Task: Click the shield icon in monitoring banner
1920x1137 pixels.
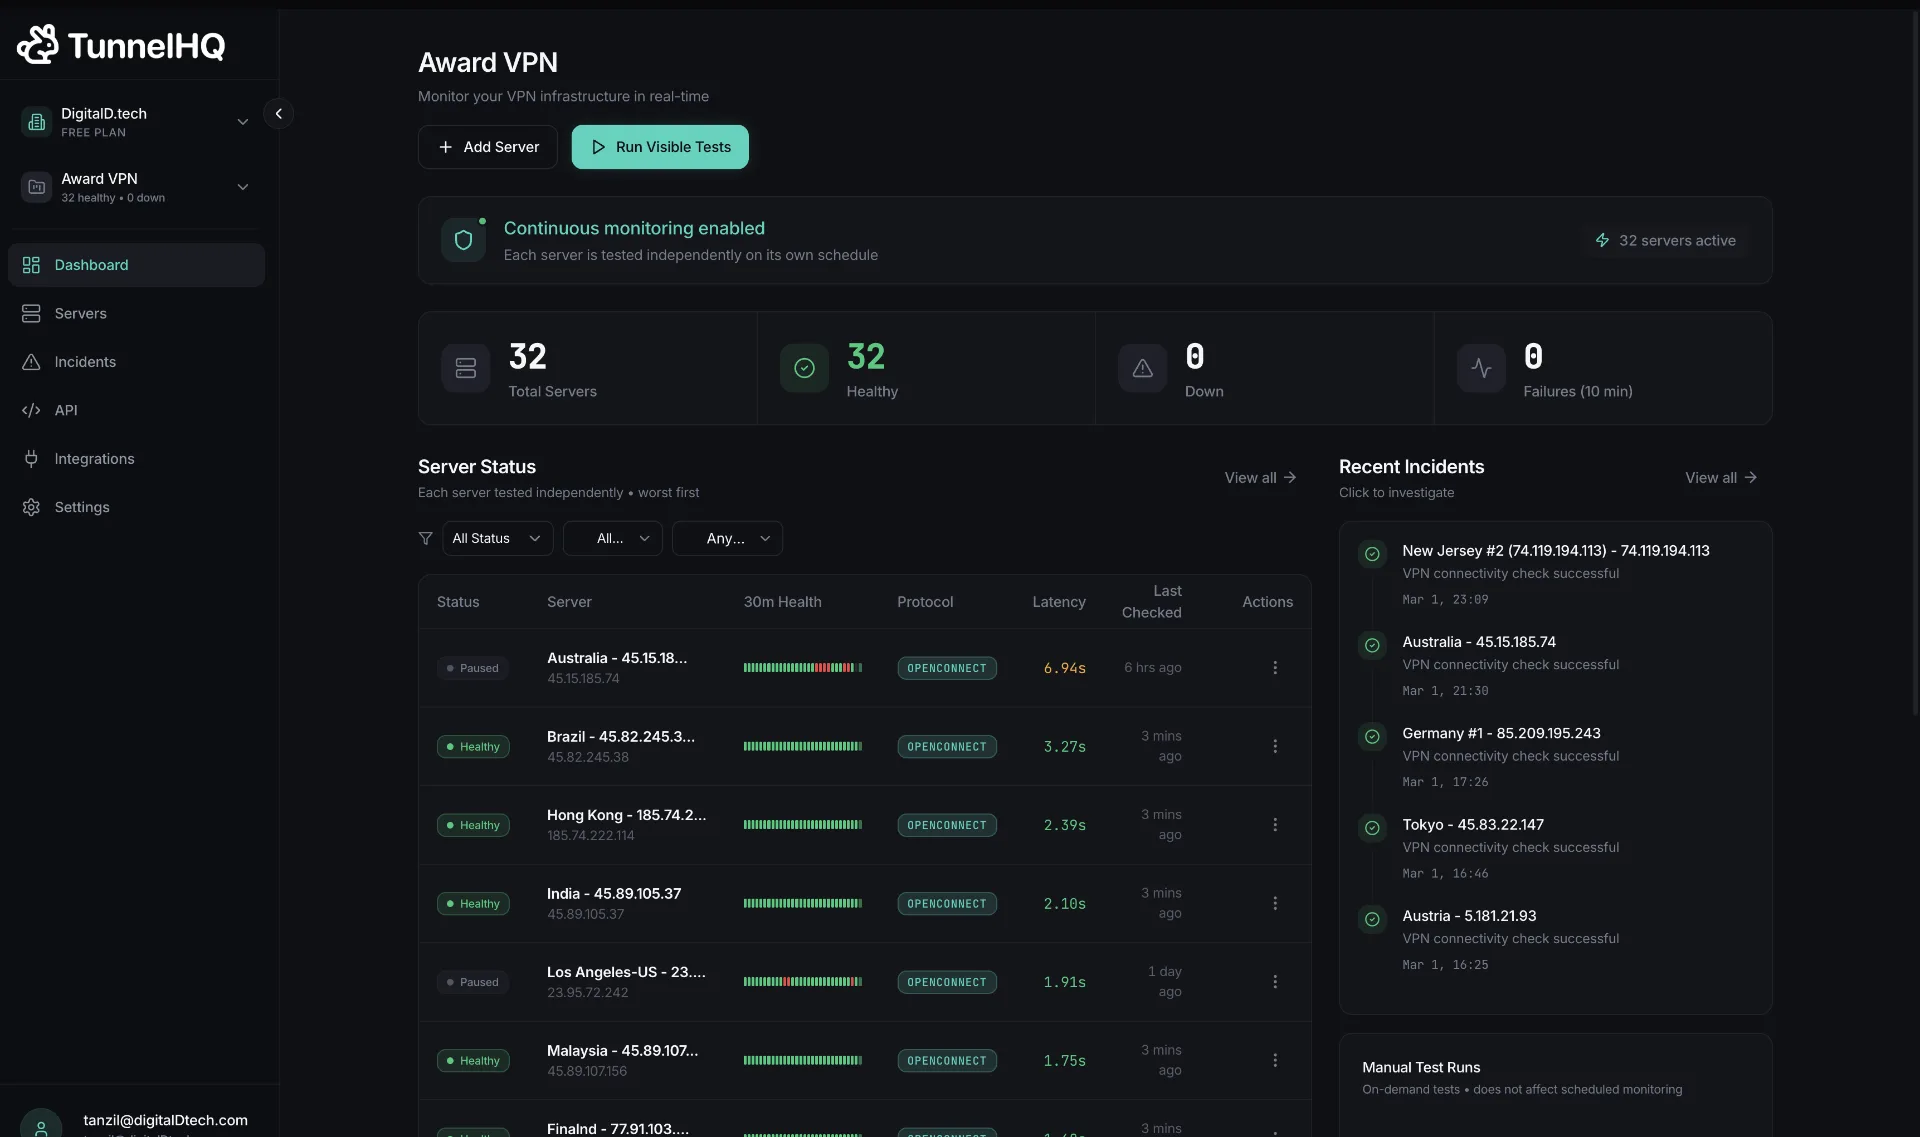Action: tap(463, 240)
